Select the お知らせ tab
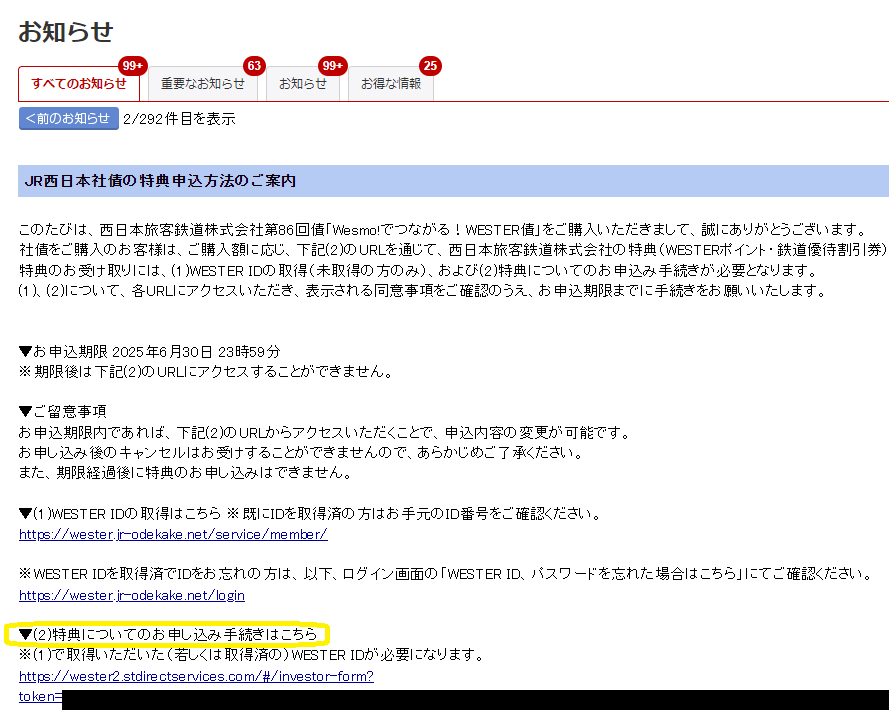Viewport: 889px width, 725px height. coord(303,84)
